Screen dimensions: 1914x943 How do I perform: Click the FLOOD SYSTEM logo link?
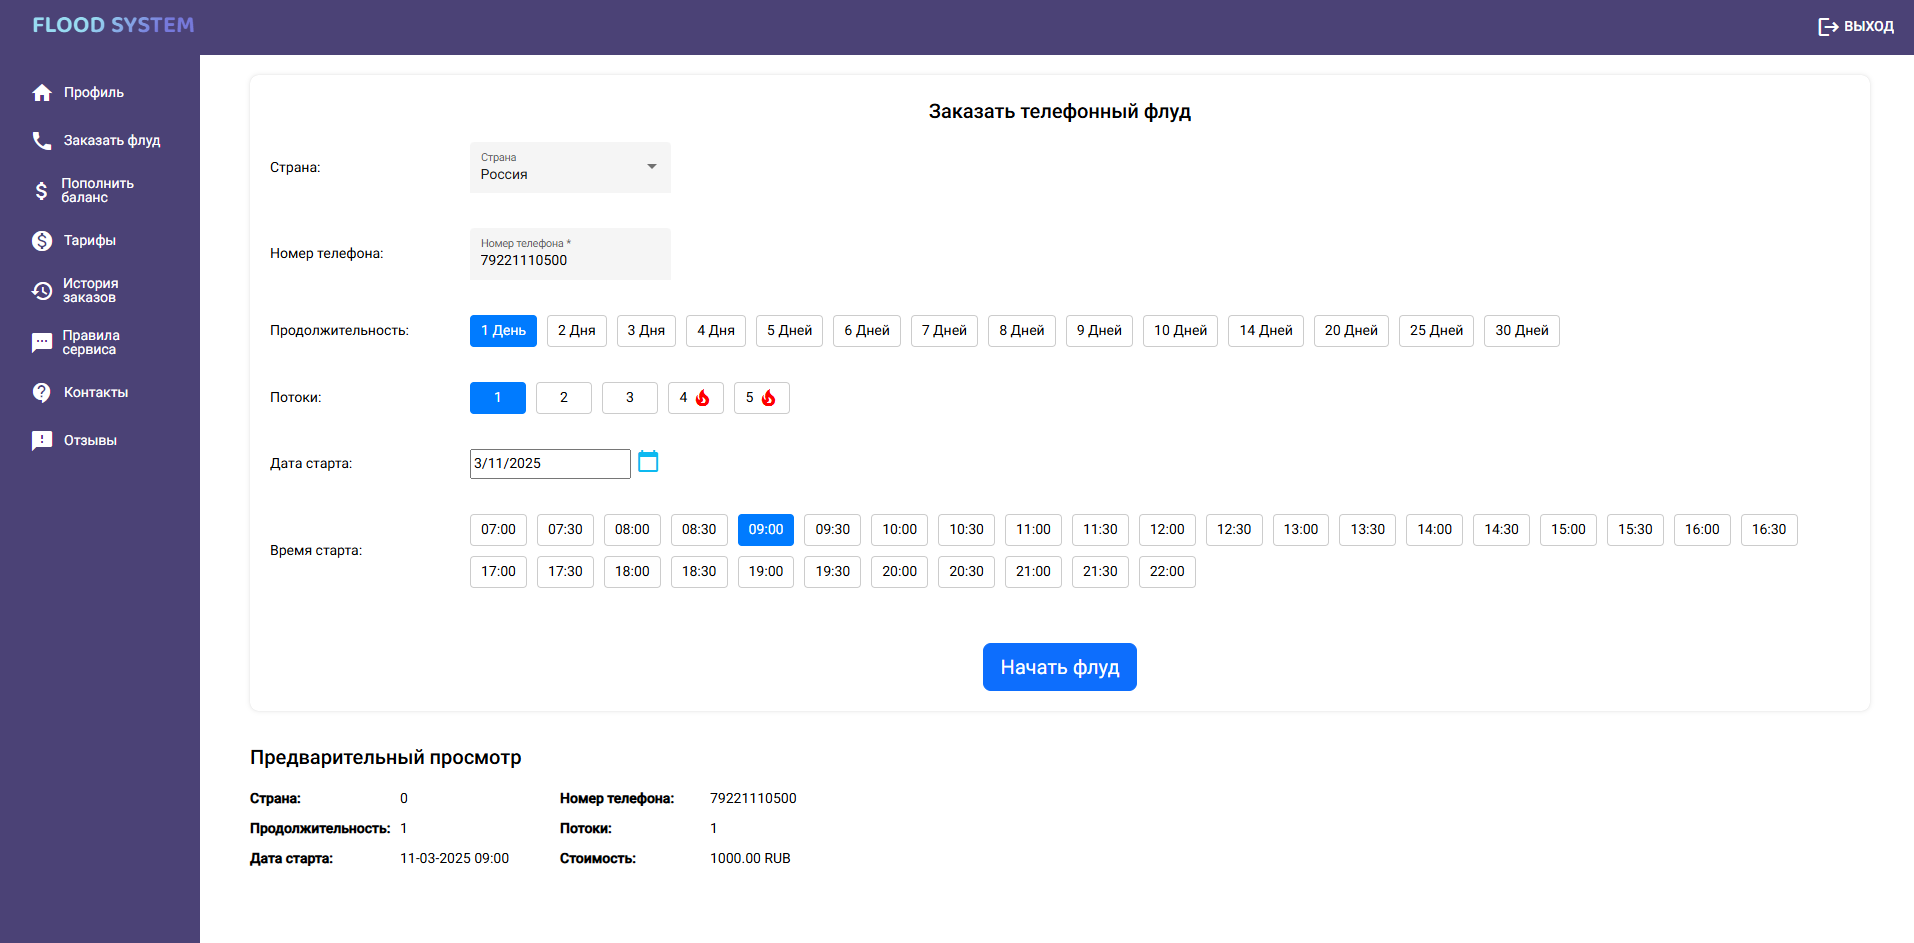coord(113,25)
